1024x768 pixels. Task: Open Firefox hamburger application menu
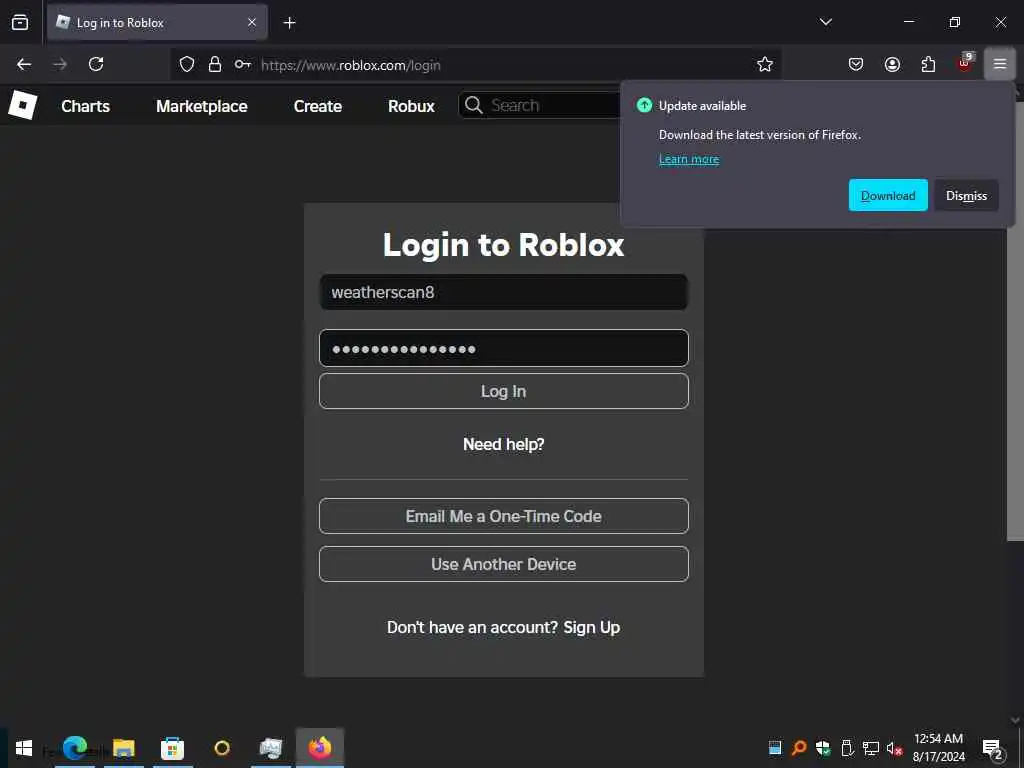pos(1000,64)
